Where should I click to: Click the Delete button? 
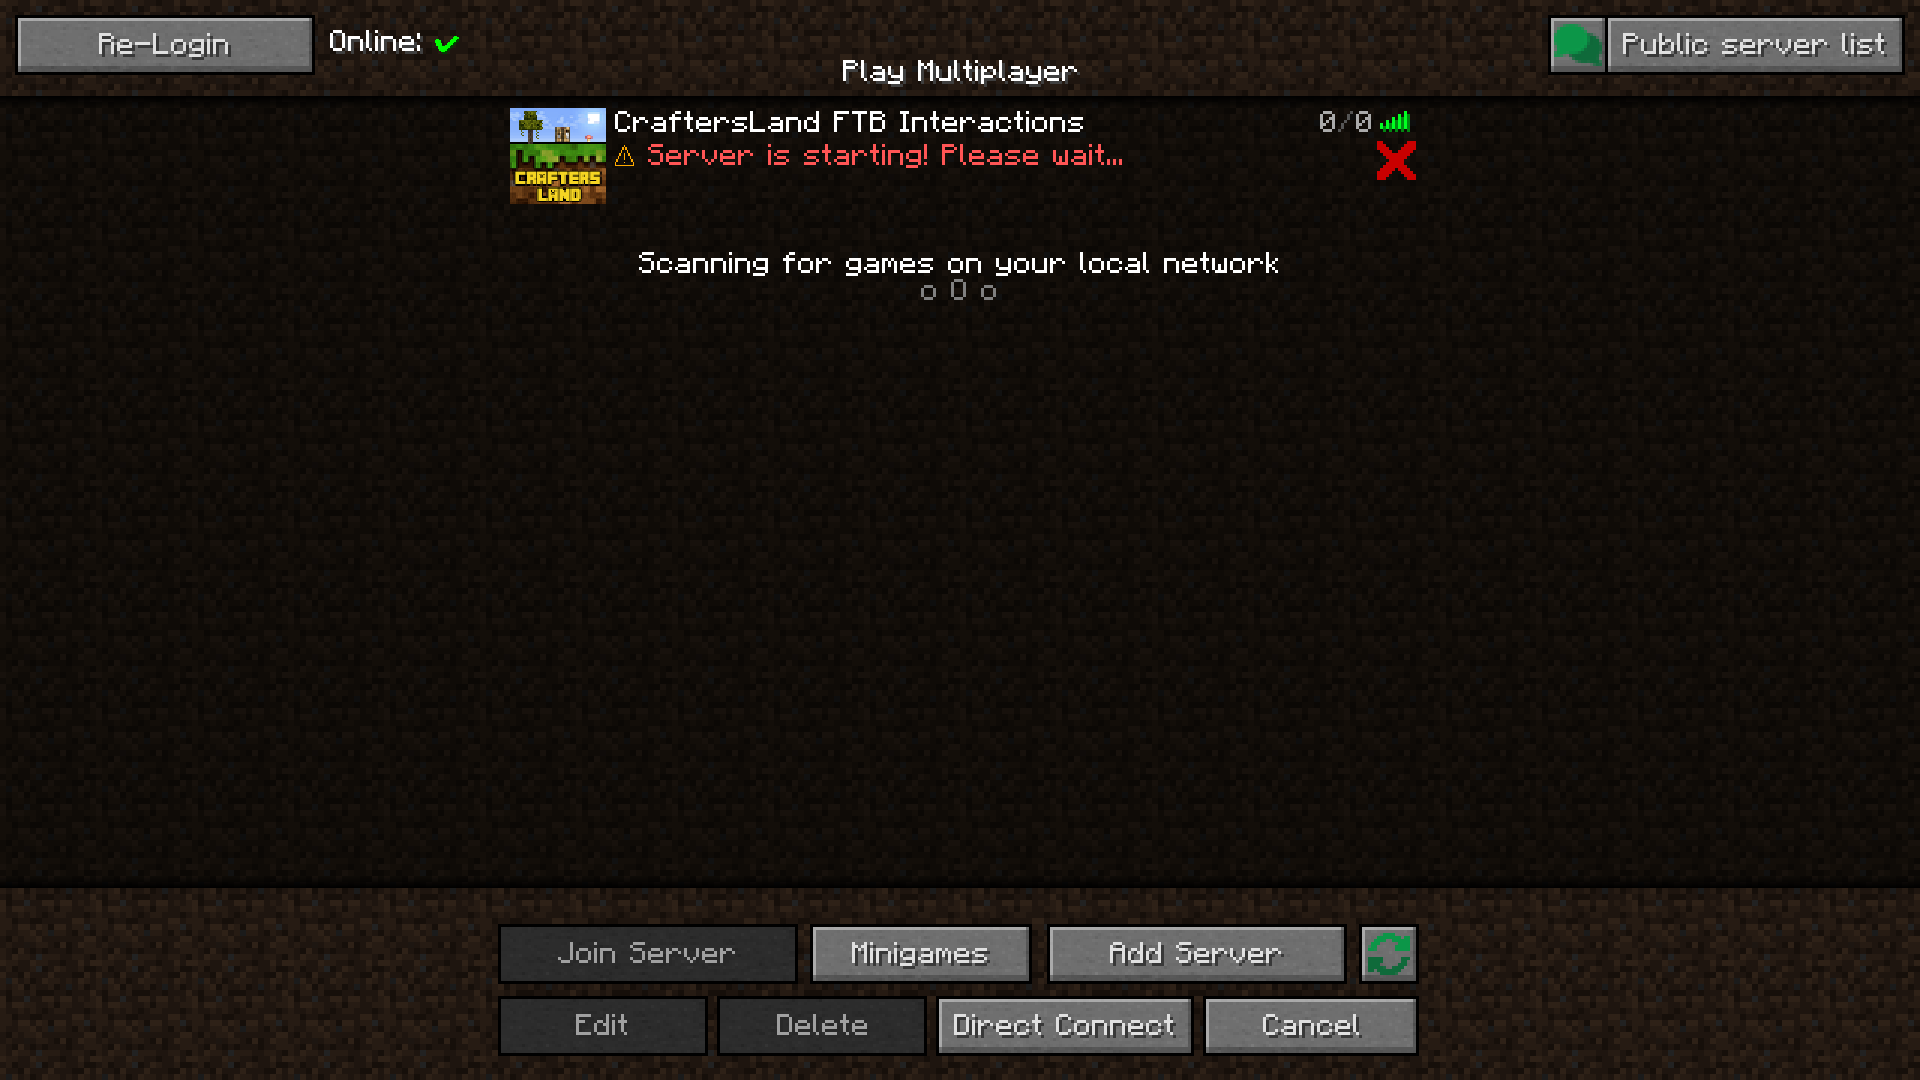point(820,1025)
